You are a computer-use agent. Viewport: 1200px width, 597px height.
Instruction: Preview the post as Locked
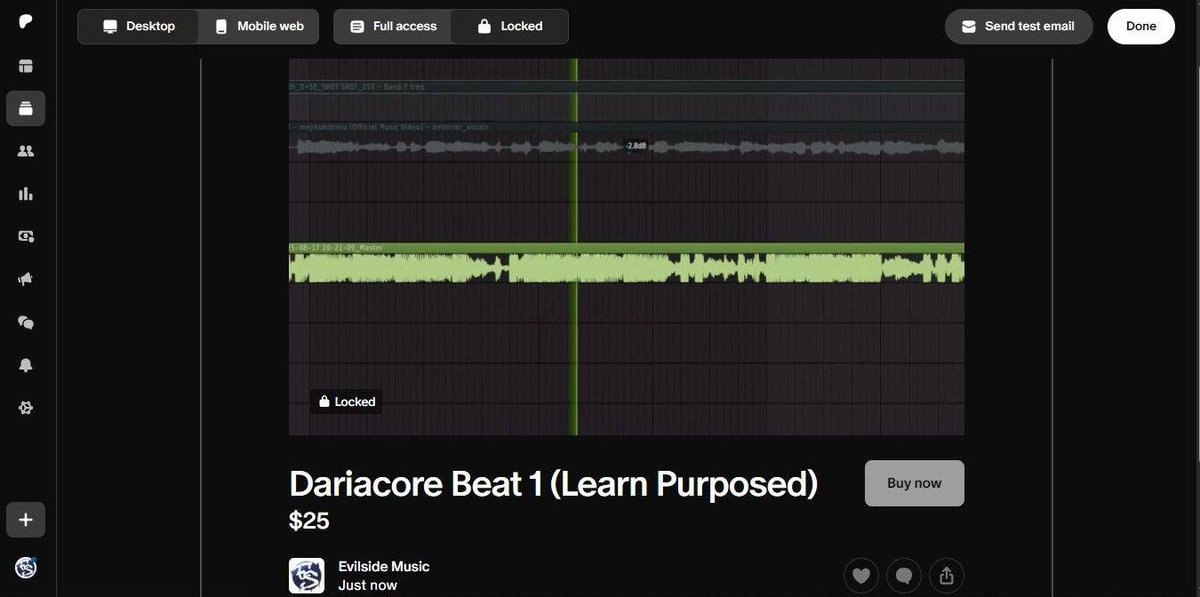[x=510, y=26]
